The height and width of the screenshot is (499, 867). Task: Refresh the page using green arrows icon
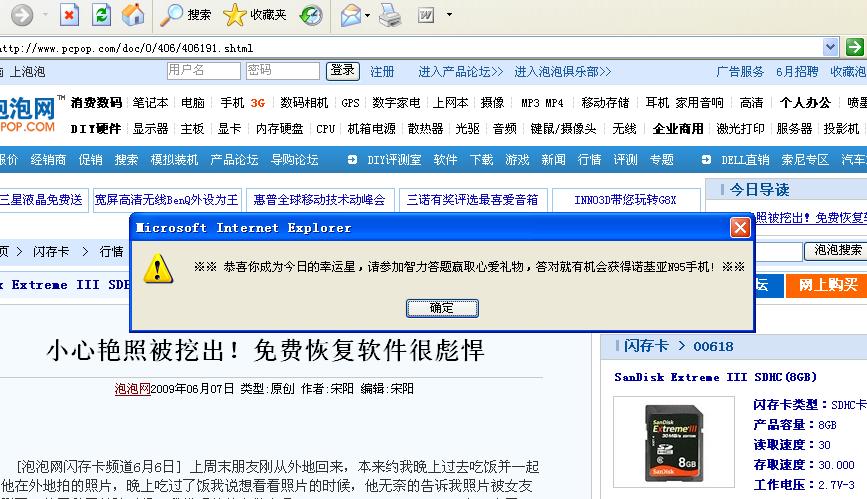point(101,15)
